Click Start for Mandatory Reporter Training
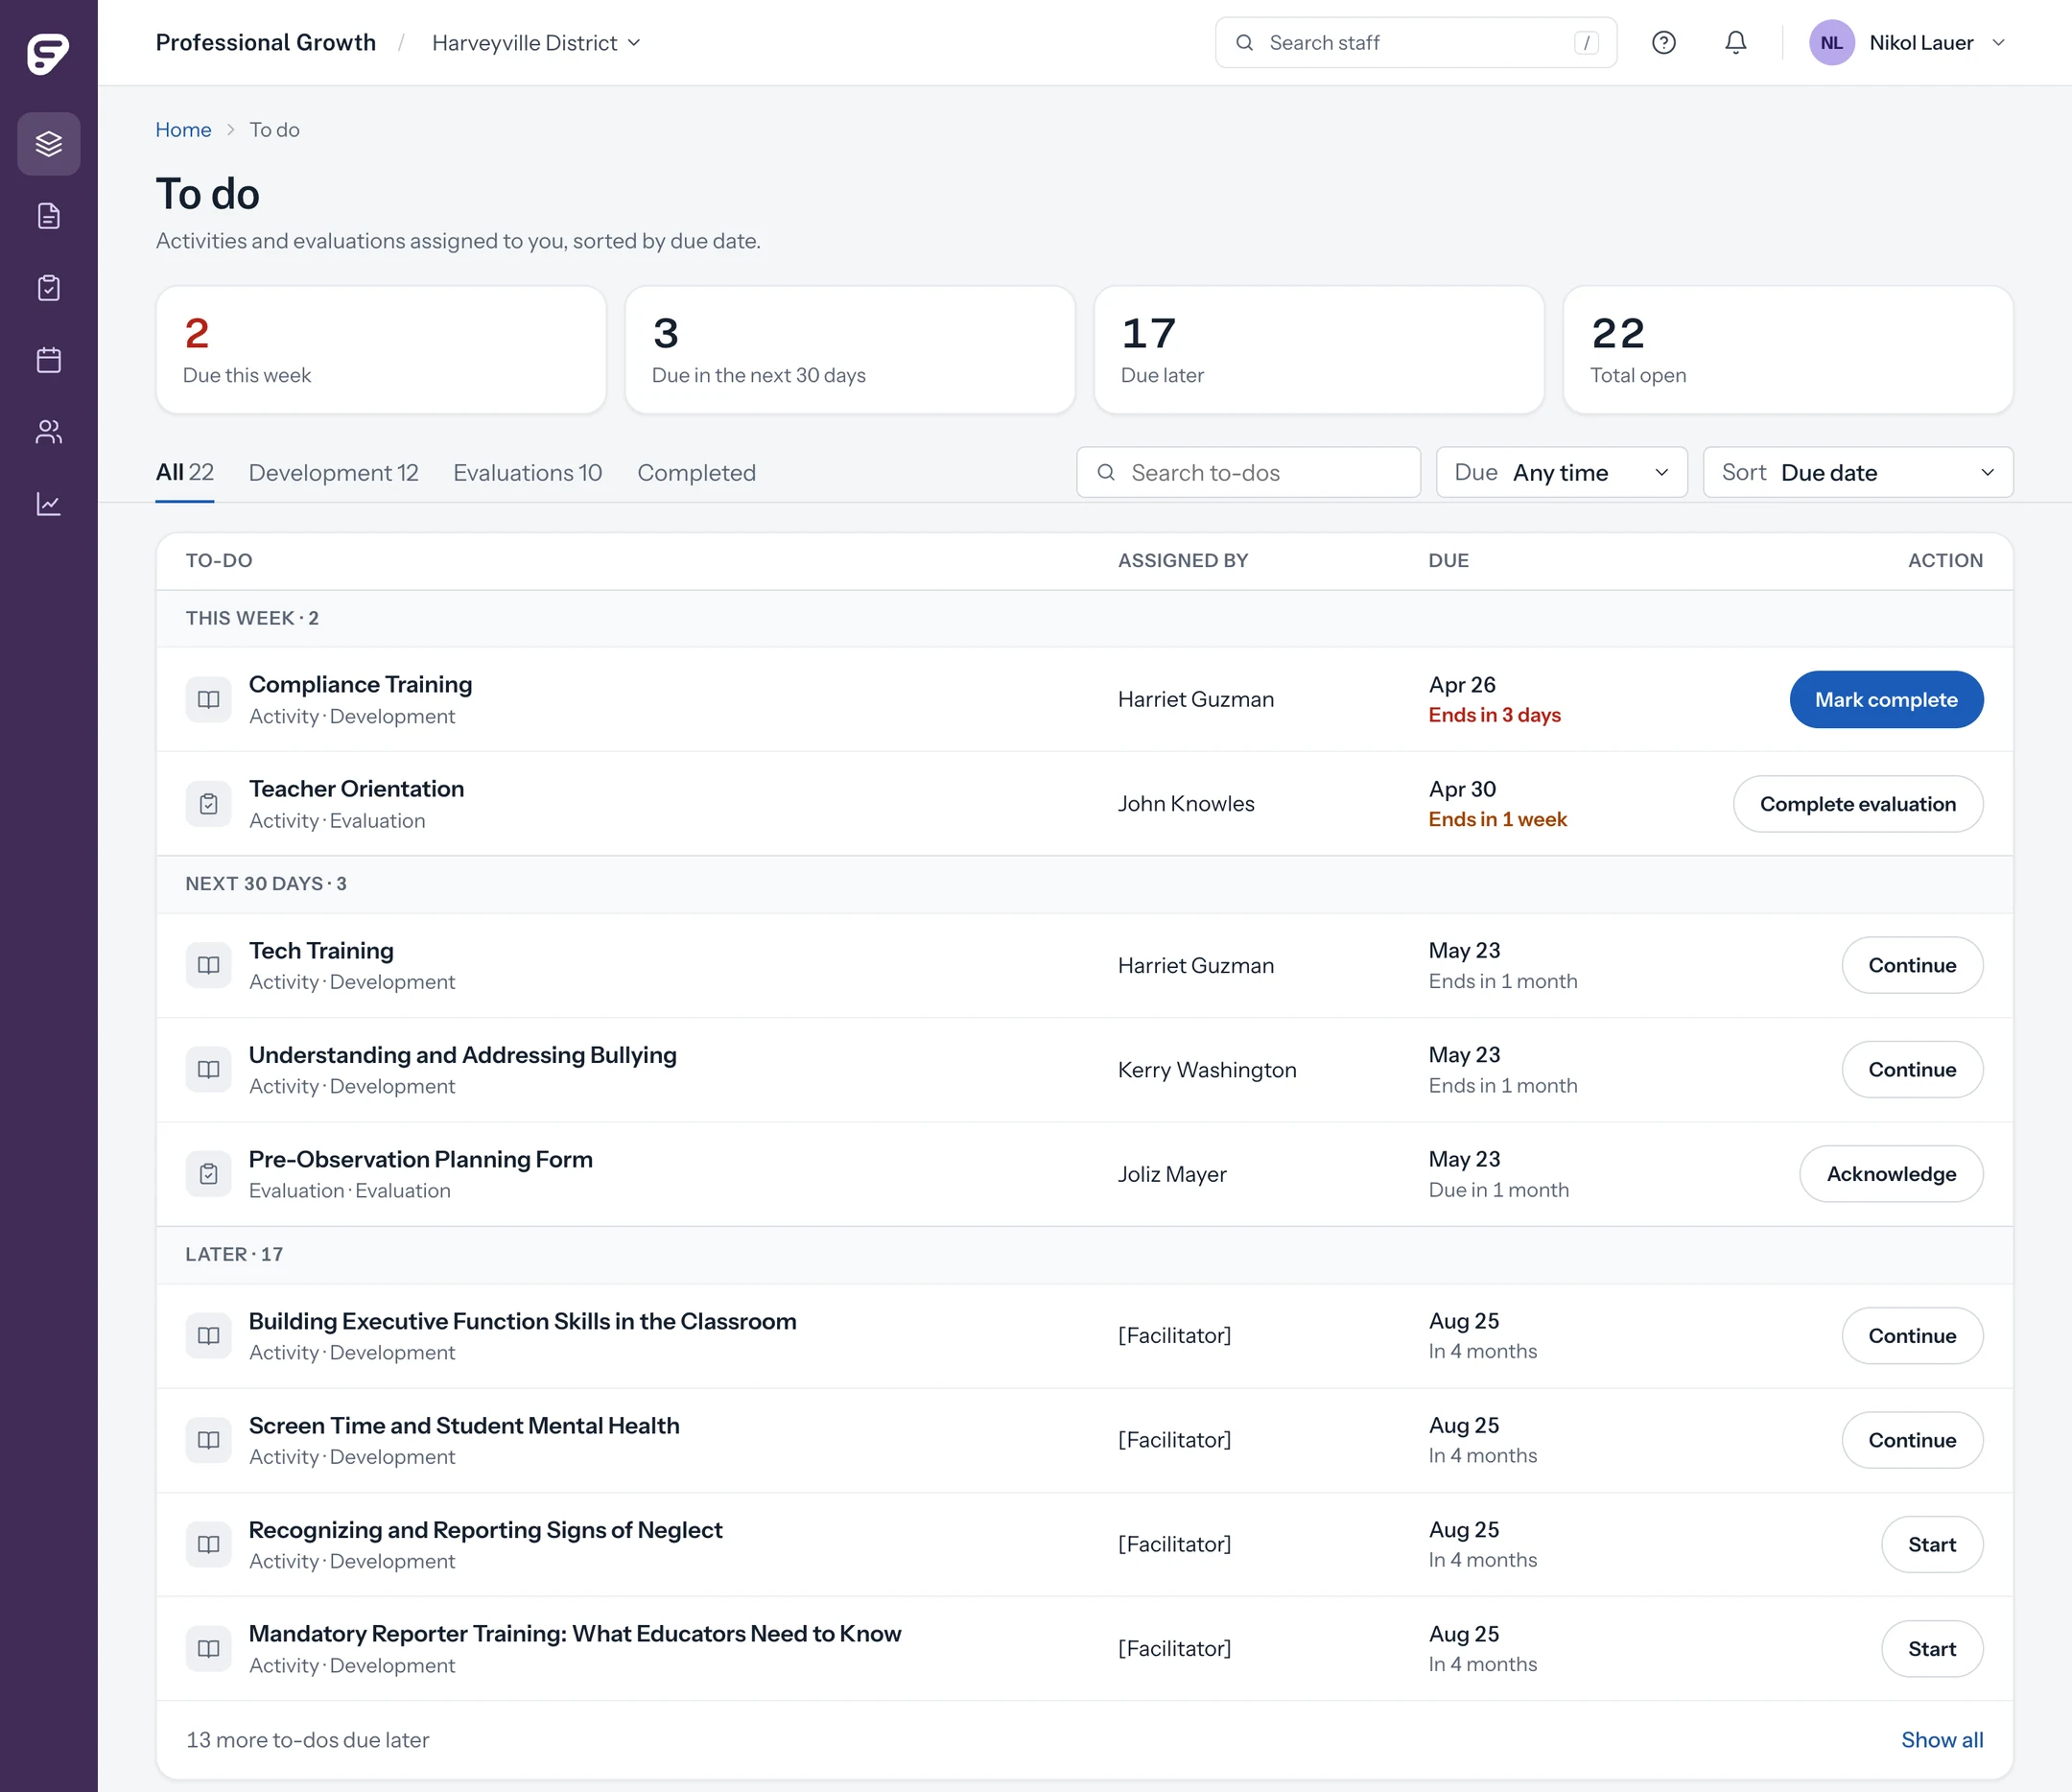The width and height of the screenshot is (2072, 1792). pyautogui.click(x=1932, y=1649)
